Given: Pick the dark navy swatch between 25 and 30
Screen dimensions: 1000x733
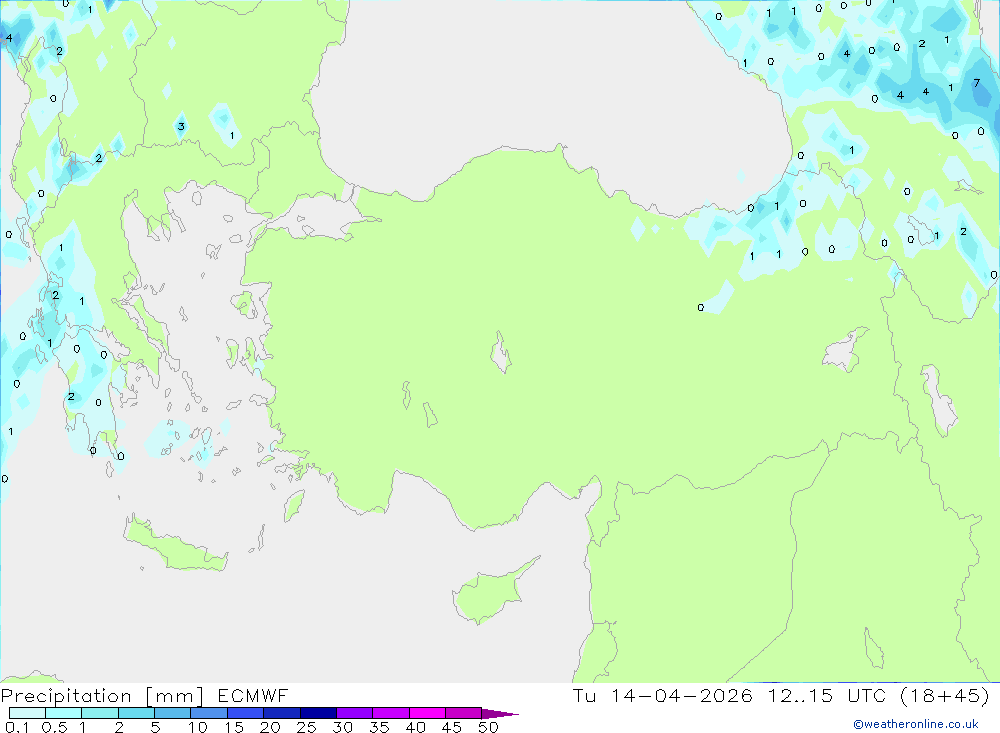Looking at the screenshot, I should pyautogui.click(x=318, y=713).
